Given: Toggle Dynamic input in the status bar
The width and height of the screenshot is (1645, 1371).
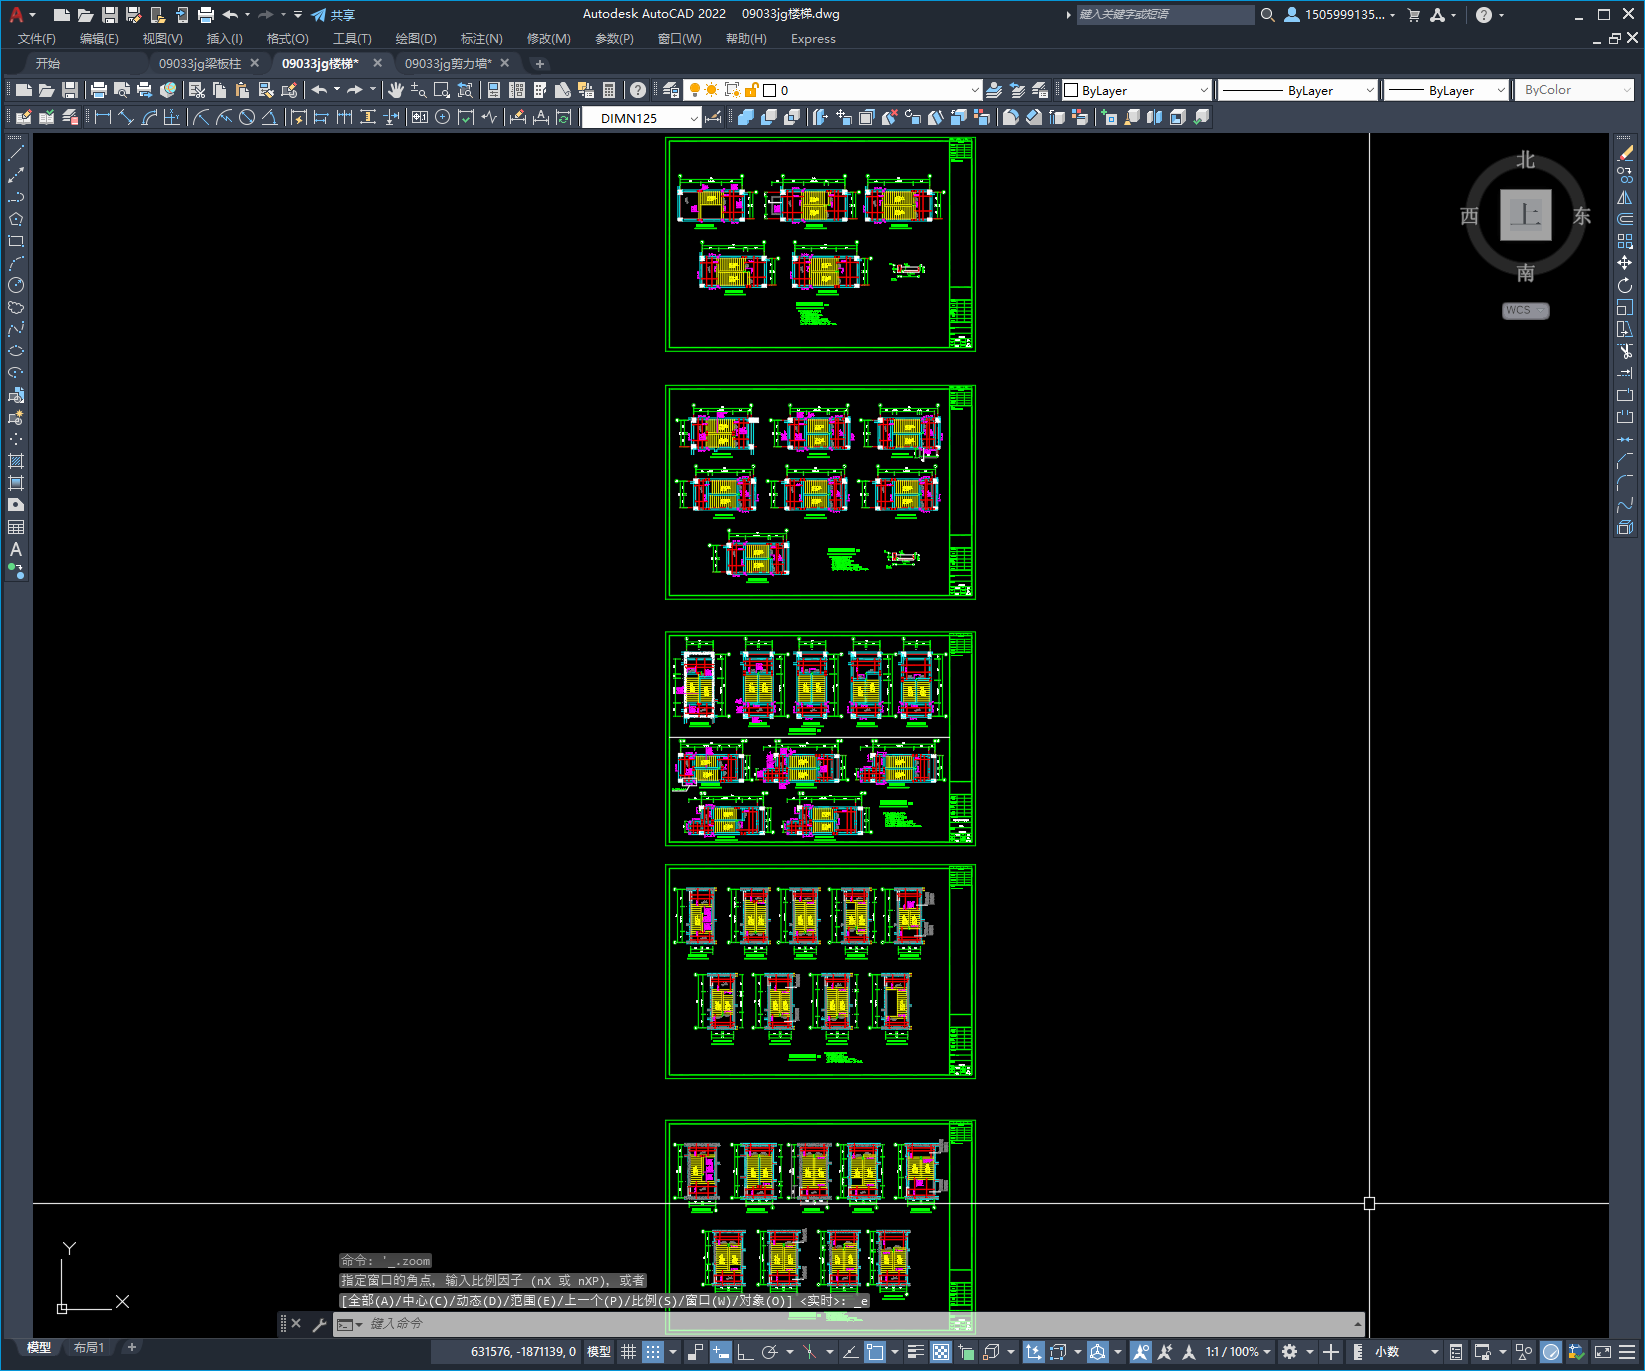Looking at the screenshot, I should click(721, 1352).
